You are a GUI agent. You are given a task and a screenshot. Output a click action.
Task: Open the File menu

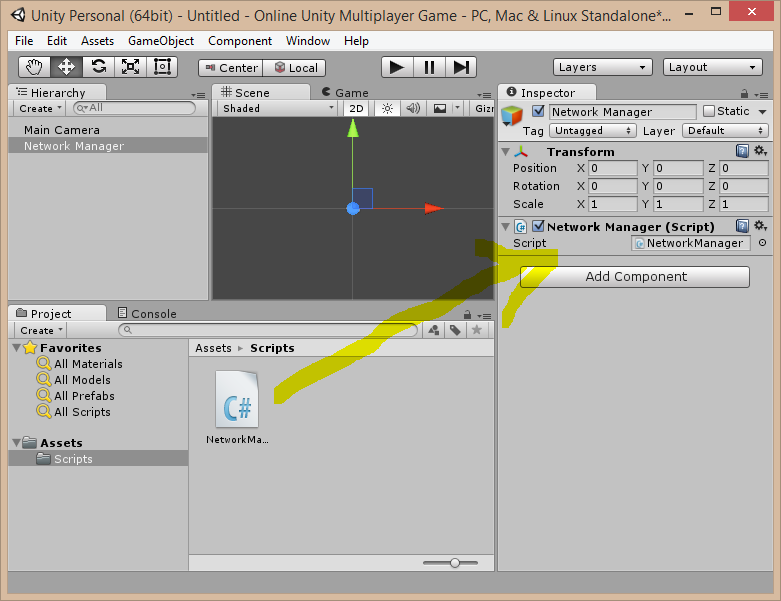click(24, 41)
